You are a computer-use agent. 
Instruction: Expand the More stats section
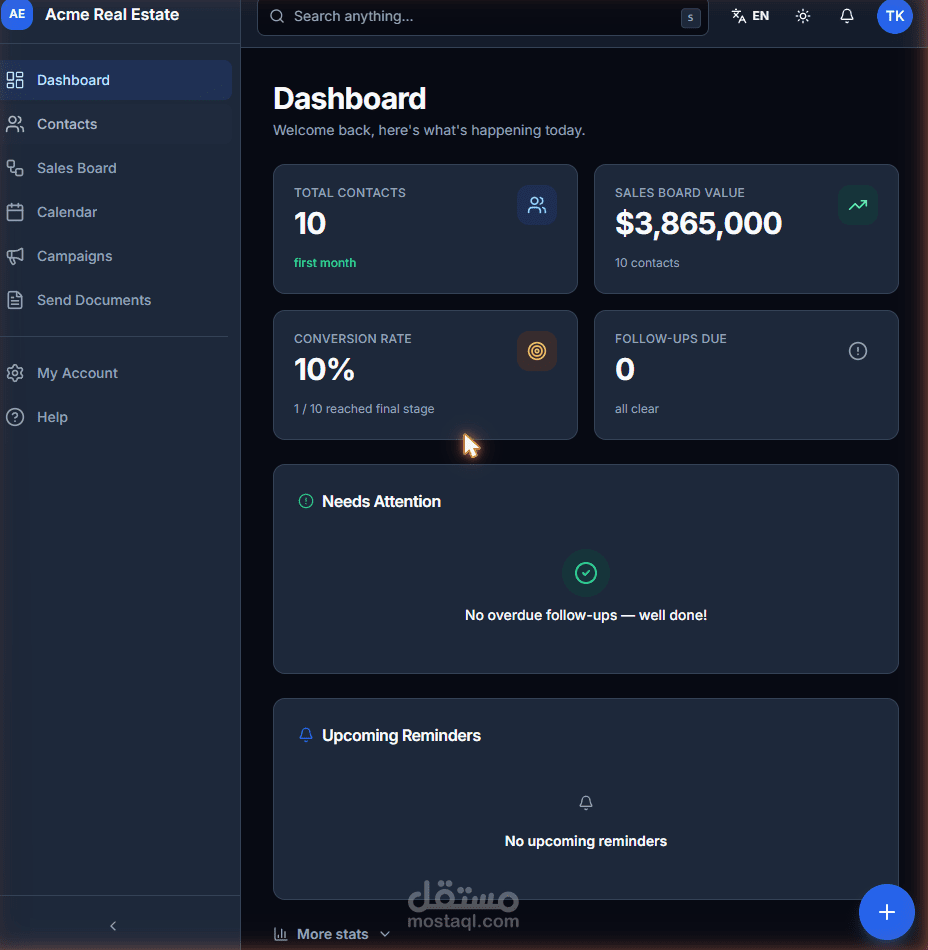pos(332,934)
